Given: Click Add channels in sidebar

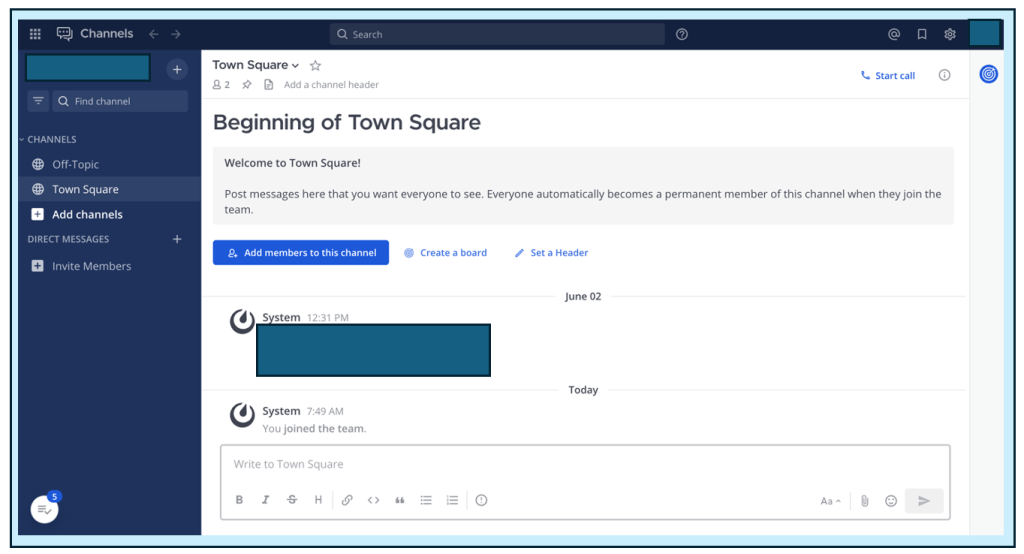Looking at the screenshot, I should click(87, 214).
